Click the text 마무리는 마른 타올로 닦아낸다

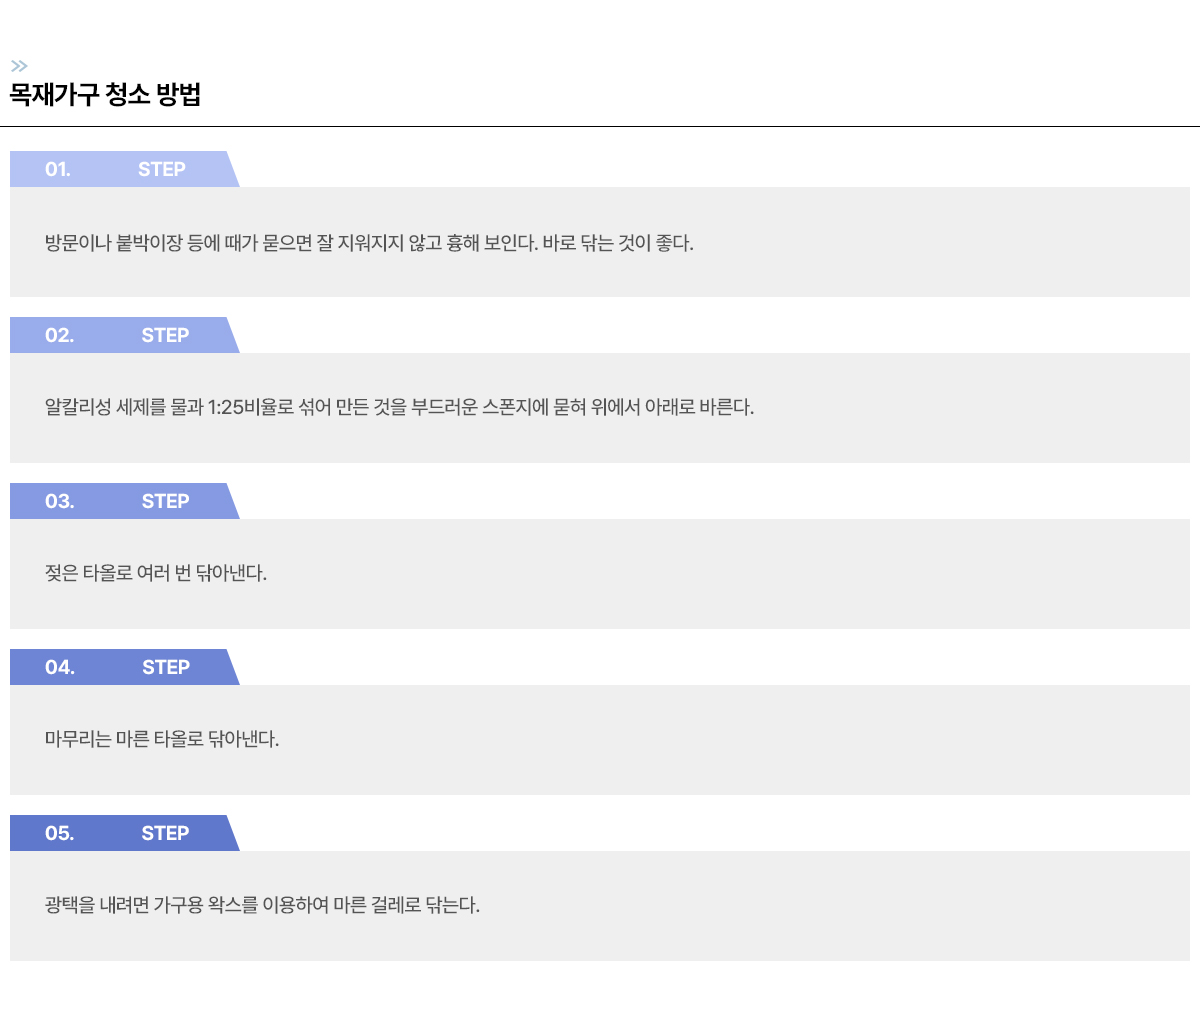coord(162,739)
